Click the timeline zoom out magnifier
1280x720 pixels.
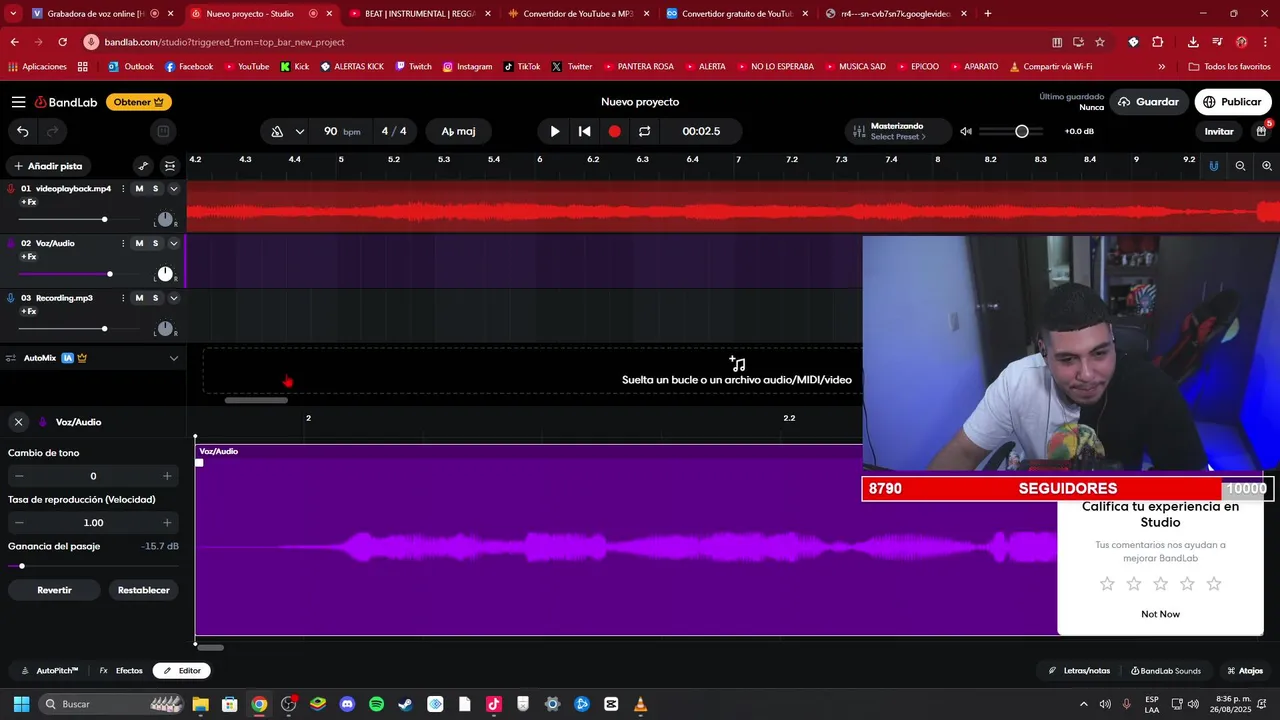tap(1240, 166)
